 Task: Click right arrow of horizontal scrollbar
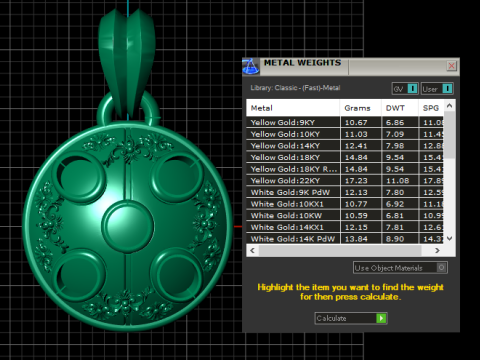pyautogui.click(x=437, y=250)
